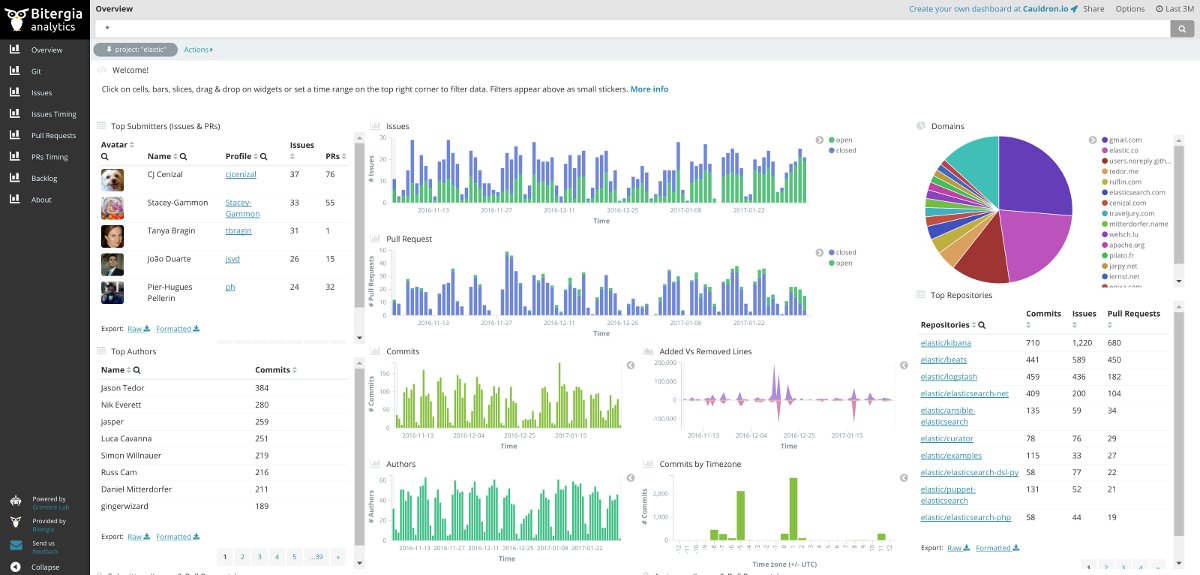The width and height of the screenshot is (1200, 575).
Task: Toggle the open series in Issues legend
Action: [x=842, y=140]
